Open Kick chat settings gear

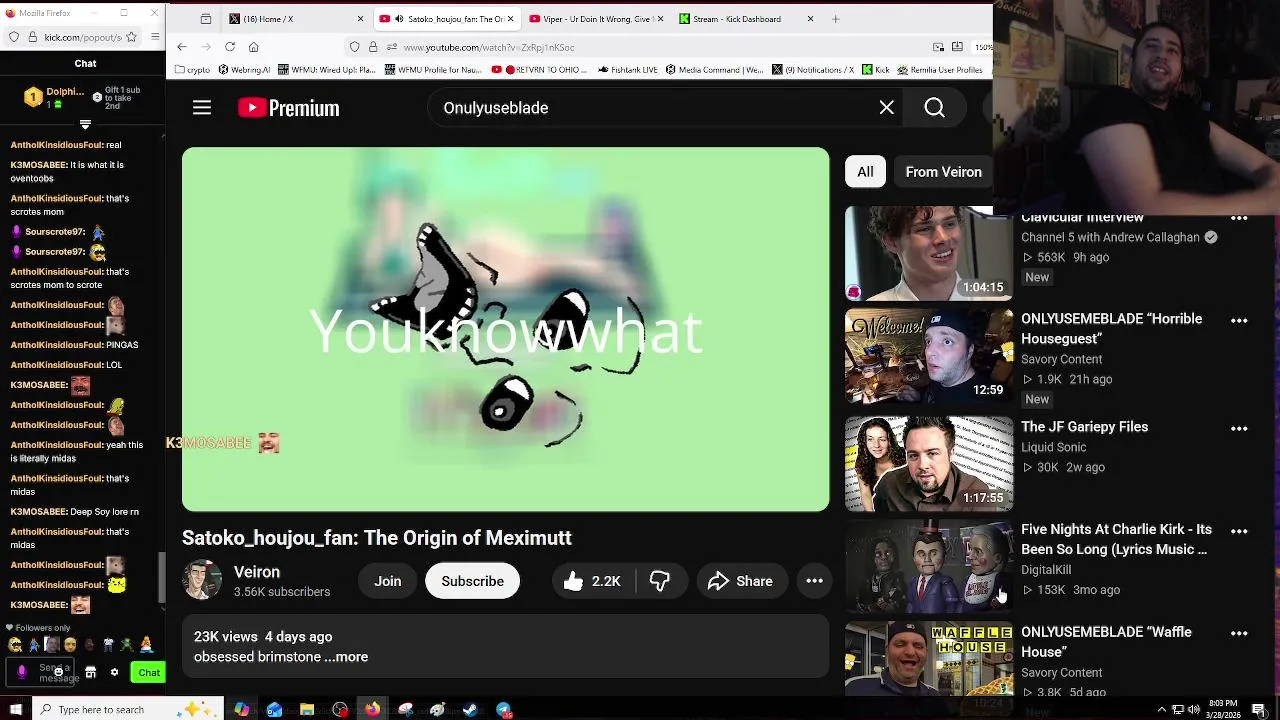point(114,672)
